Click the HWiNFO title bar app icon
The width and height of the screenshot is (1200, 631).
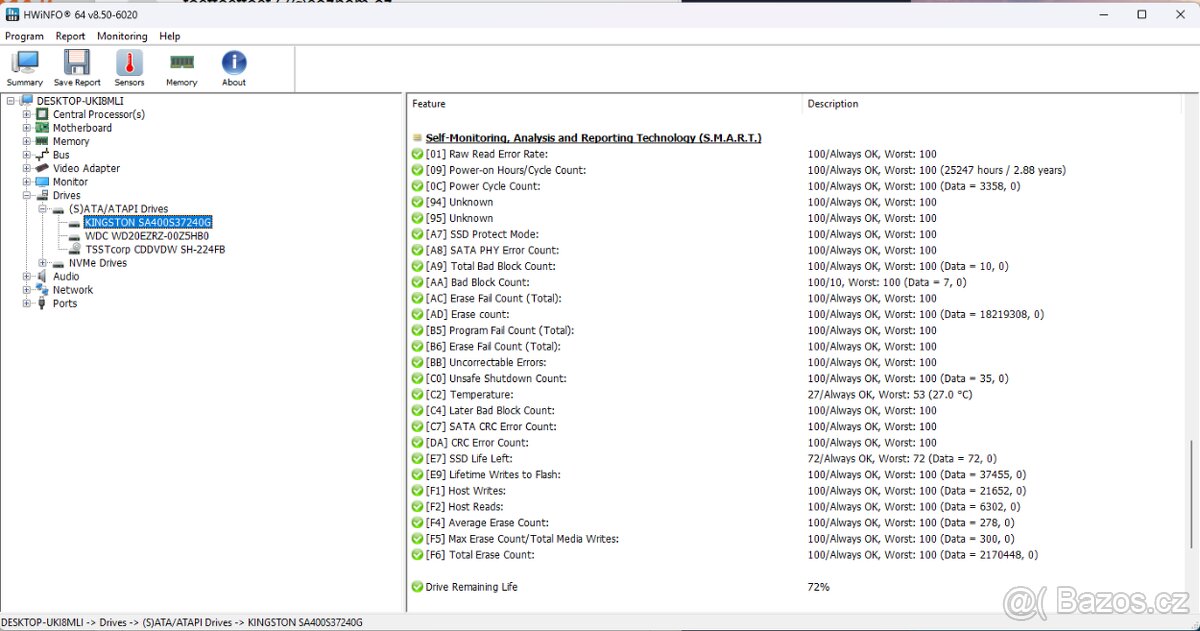(x=11, y=15)
